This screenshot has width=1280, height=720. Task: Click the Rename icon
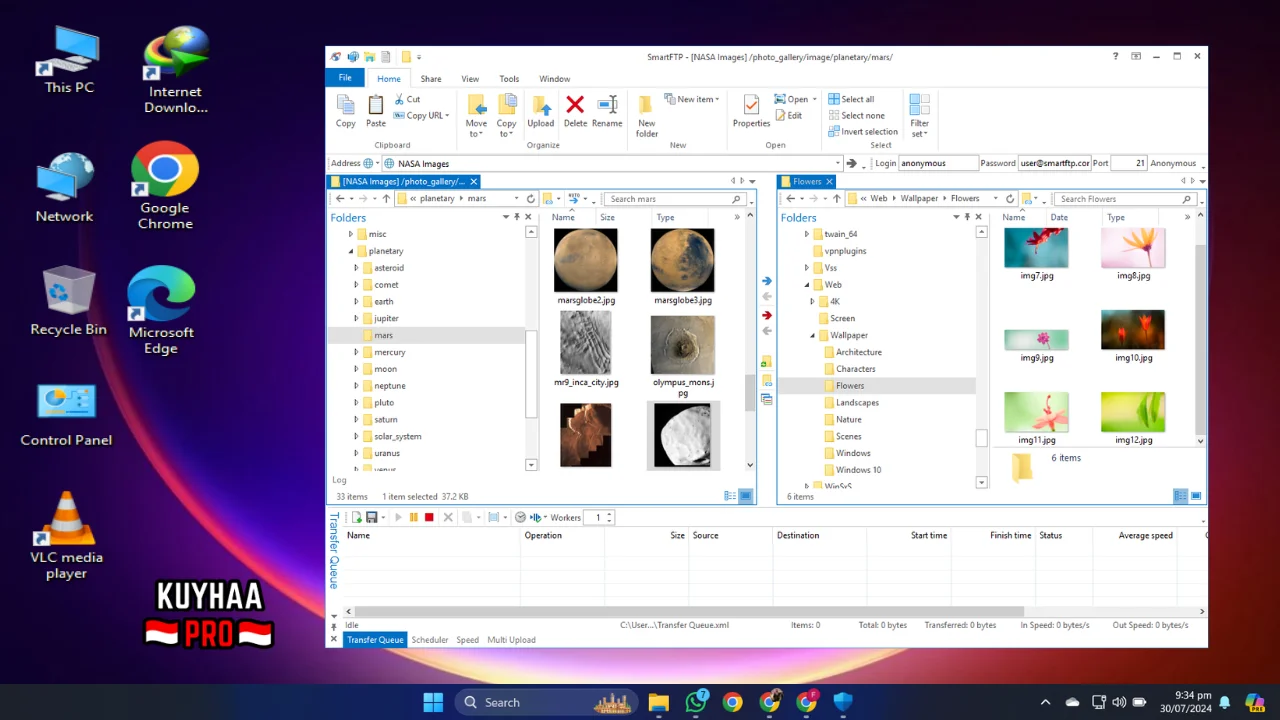607,110
